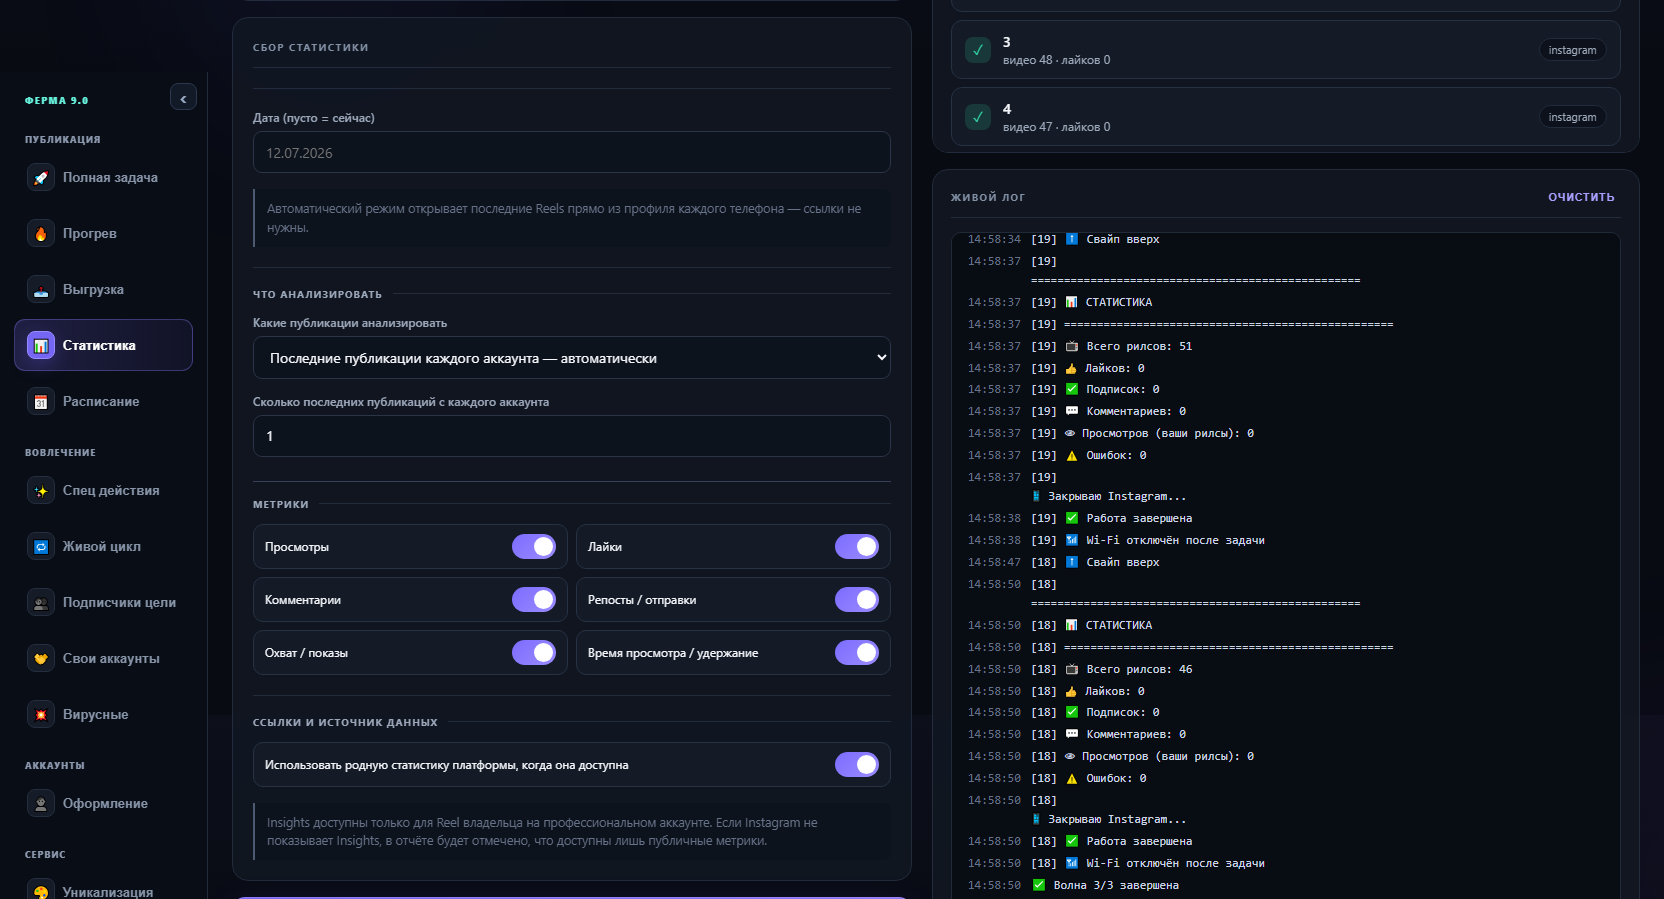Click ОЧИСТИТЬ to clear the live log

1581,197
